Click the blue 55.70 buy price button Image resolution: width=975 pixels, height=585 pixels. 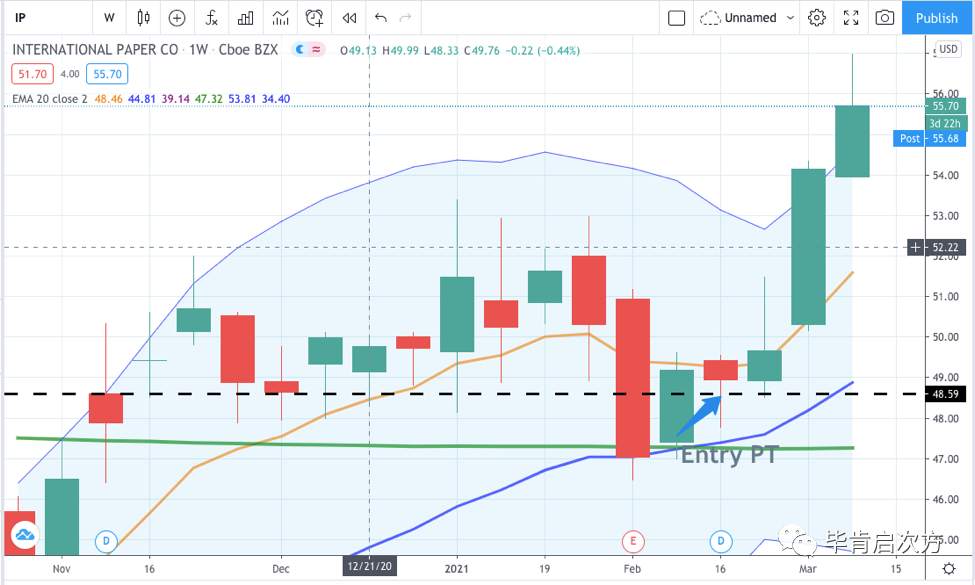(107, 74)
